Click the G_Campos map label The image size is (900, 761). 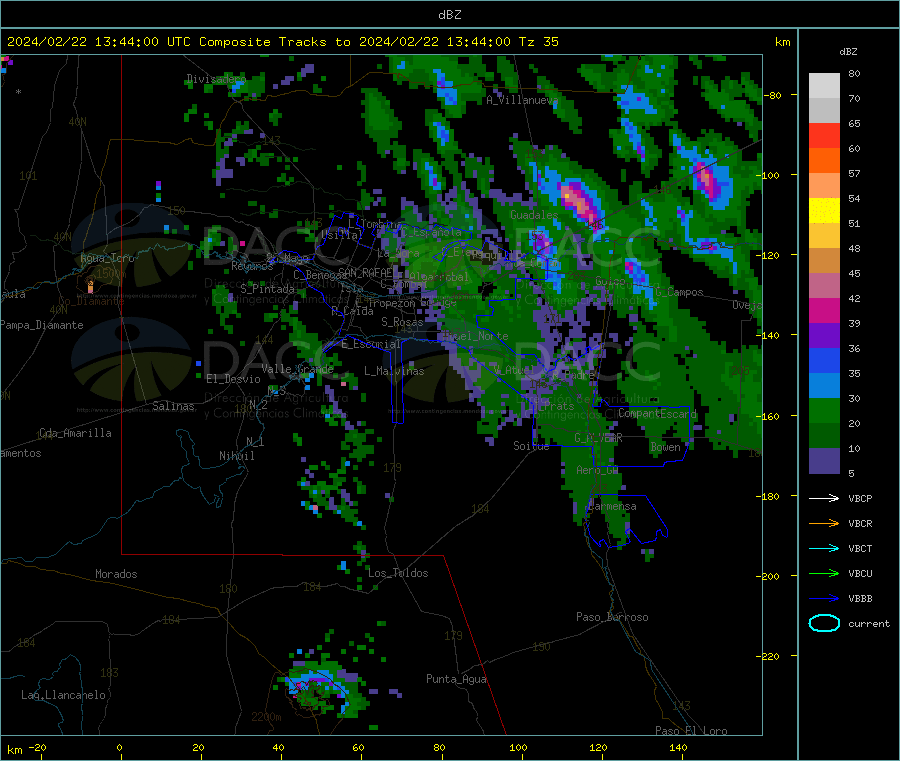tap(679, 292)
